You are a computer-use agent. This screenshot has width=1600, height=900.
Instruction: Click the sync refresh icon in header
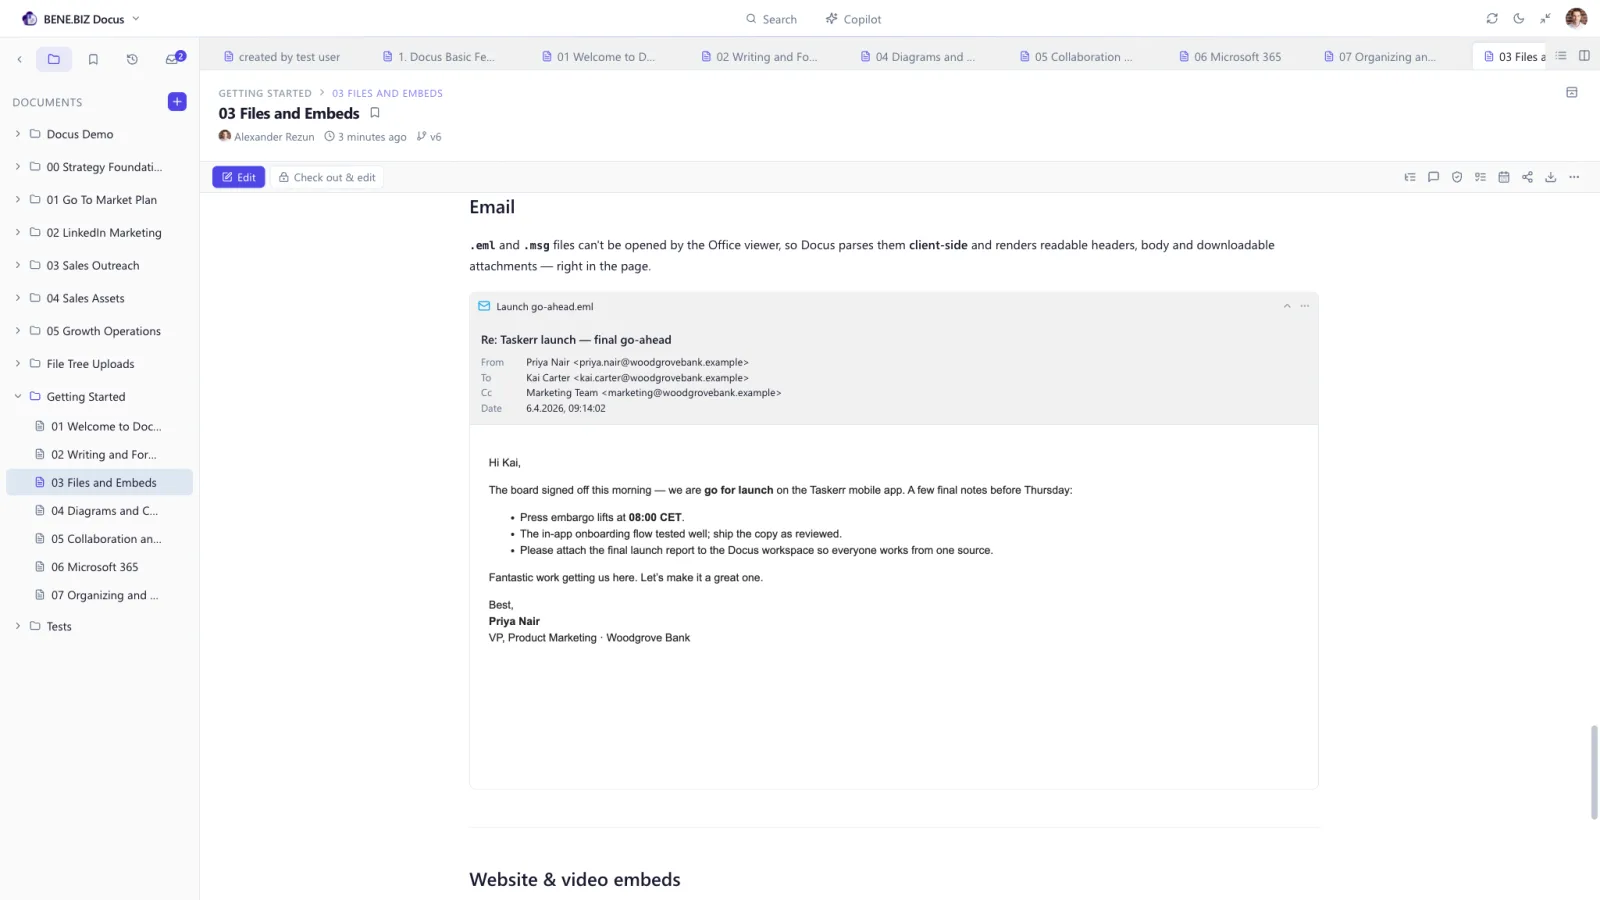(x=1492, y=18)
